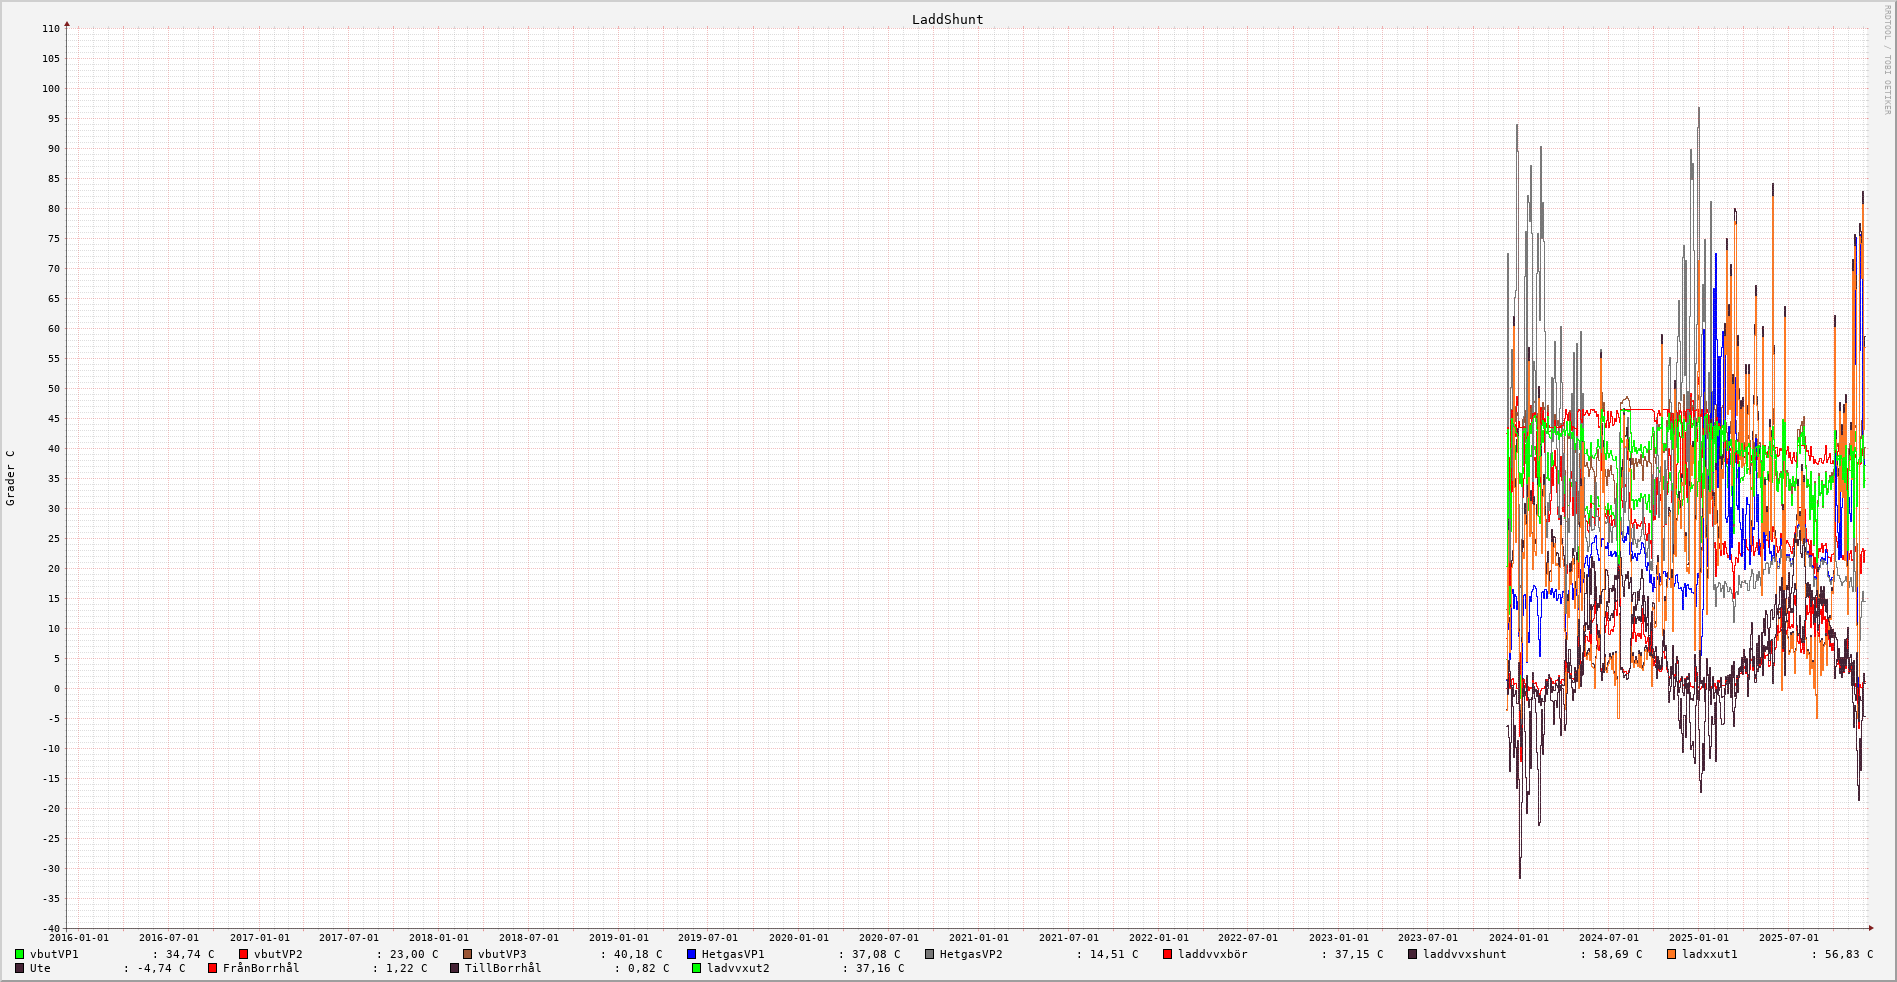Click the red vbutVP2 legend swatch
Viewport: 1897px width, 982px height.
click(x=244, y=954)
